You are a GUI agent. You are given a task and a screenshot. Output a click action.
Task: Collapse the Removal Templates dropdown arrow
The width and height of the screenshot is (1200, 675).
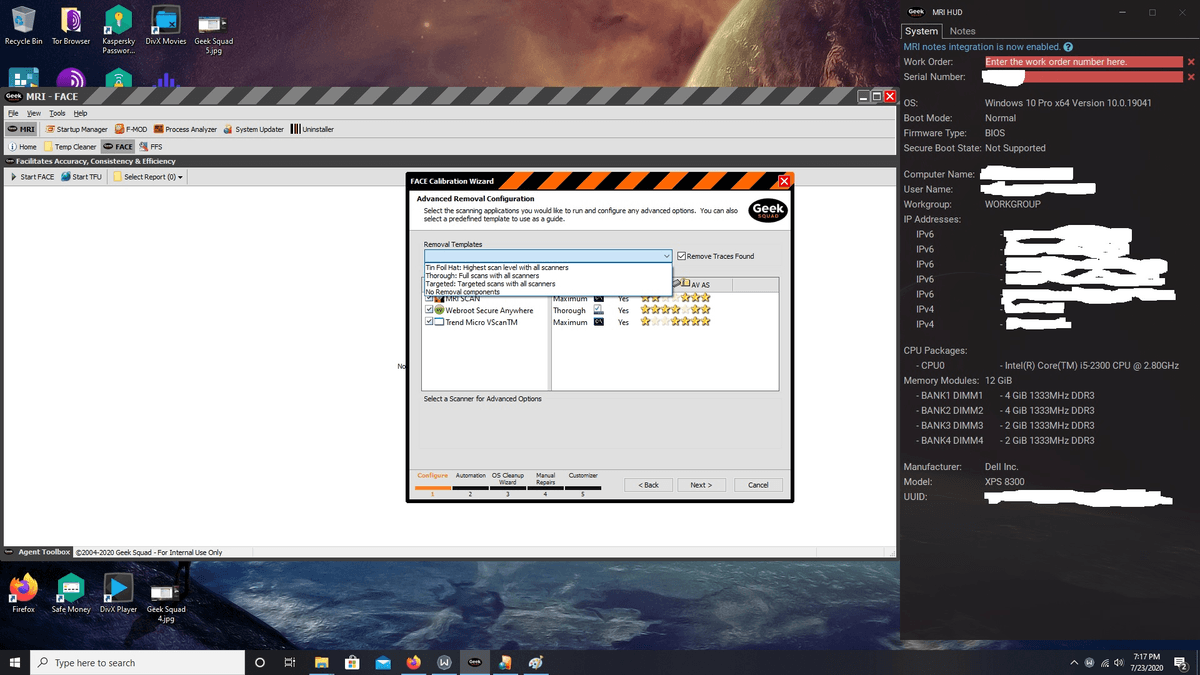[665, 256]
